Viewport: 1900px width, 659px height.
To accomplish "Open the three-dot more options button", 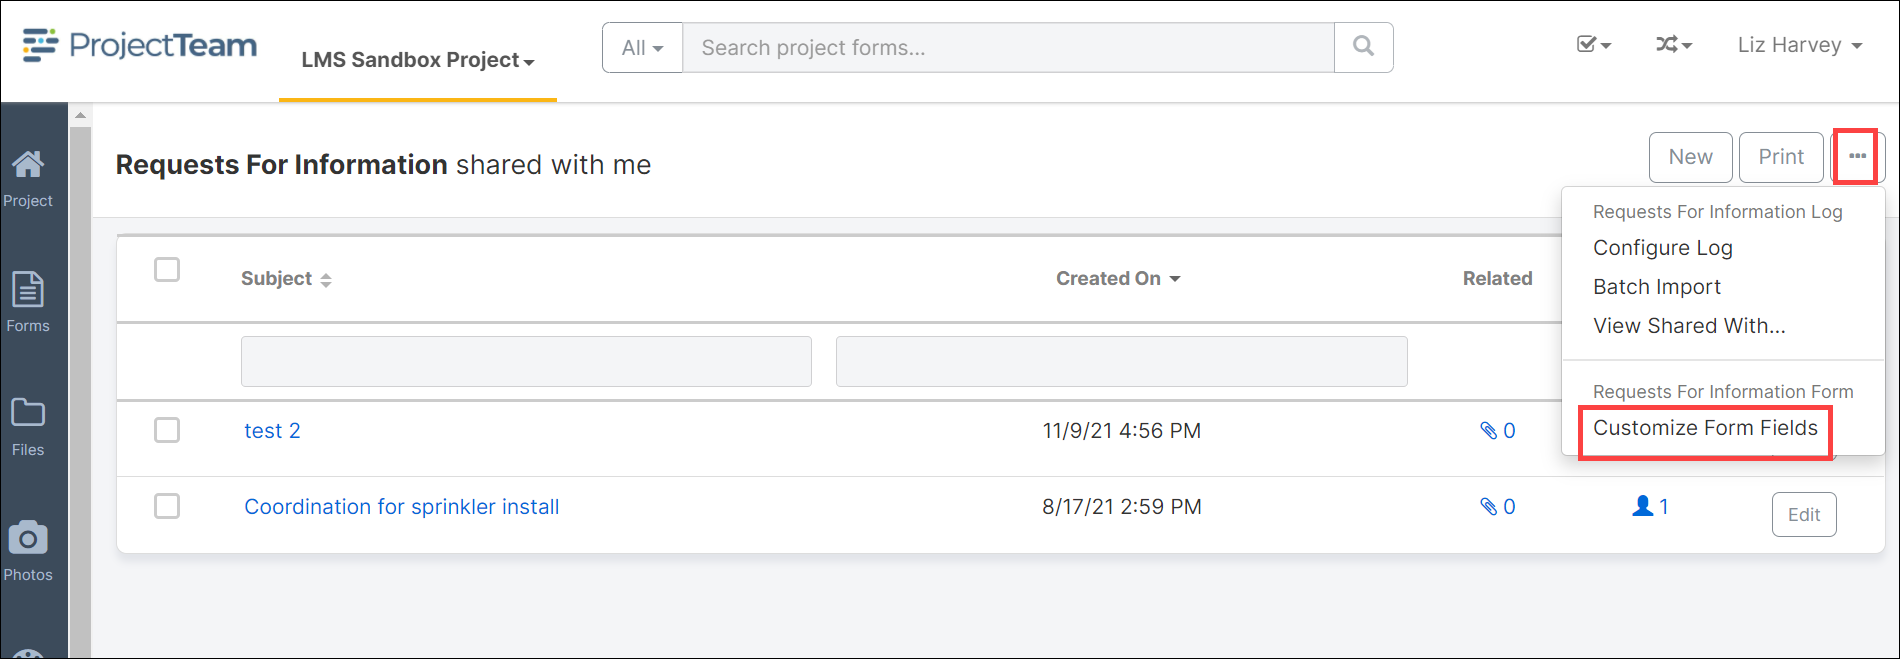I will click(x=1857, y=157).
